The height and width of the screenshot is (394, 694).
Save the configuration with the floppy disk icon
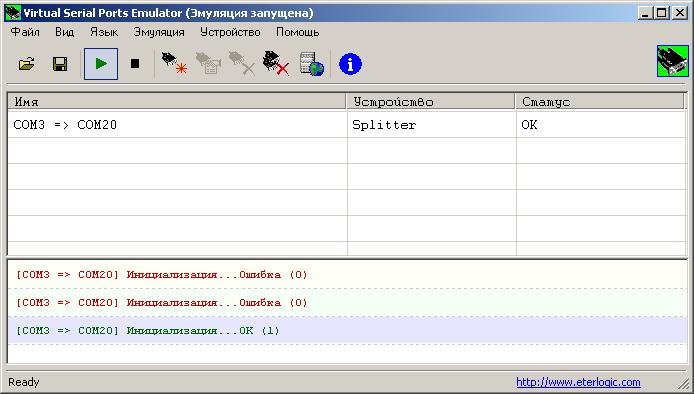tap(60, 64)
